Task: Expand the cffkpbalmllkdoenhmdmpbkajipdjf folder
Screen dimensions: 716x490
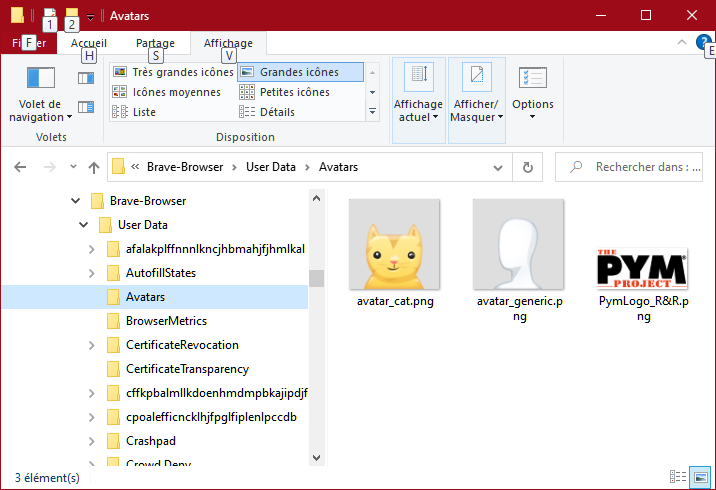Action: tap(92, 393)
